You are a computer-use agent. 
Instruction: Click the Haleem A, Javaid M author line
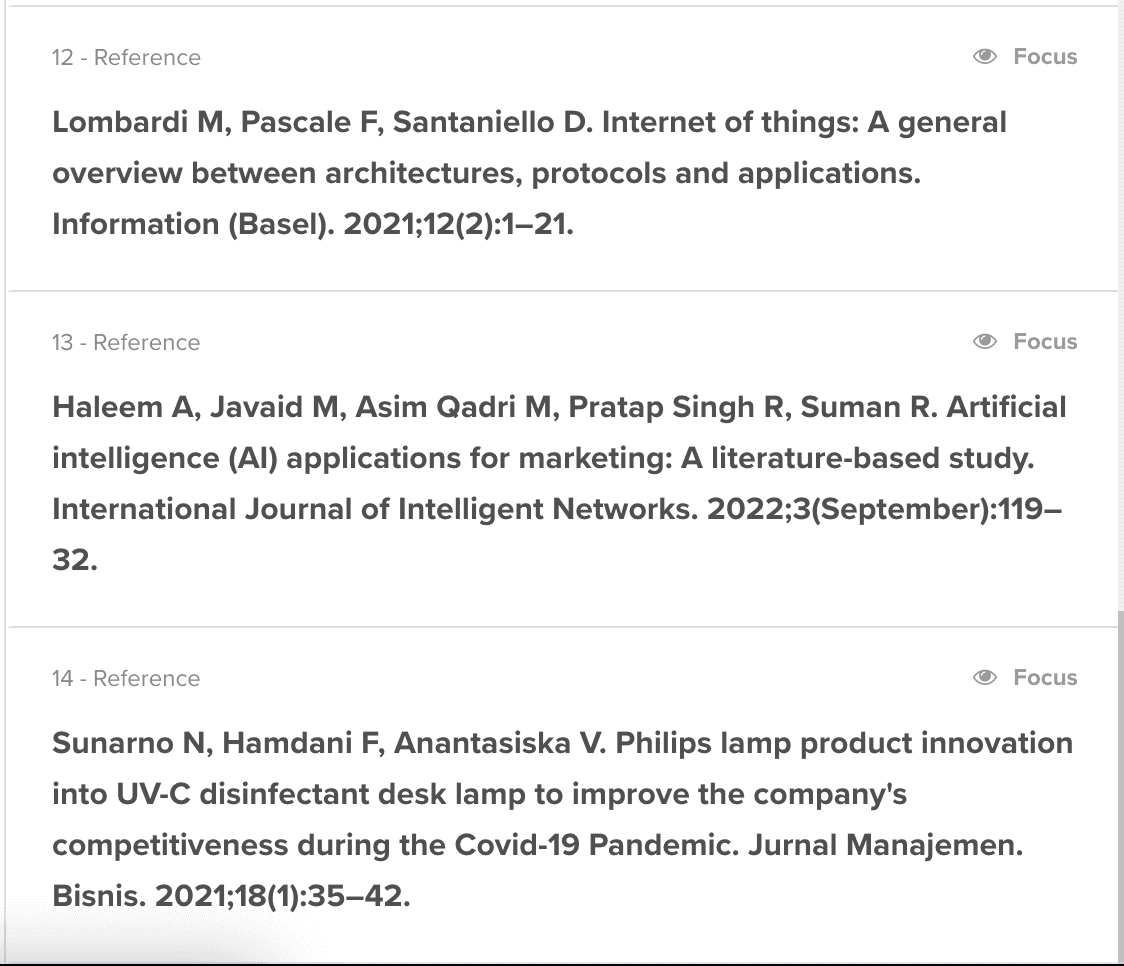click(560, 407)
